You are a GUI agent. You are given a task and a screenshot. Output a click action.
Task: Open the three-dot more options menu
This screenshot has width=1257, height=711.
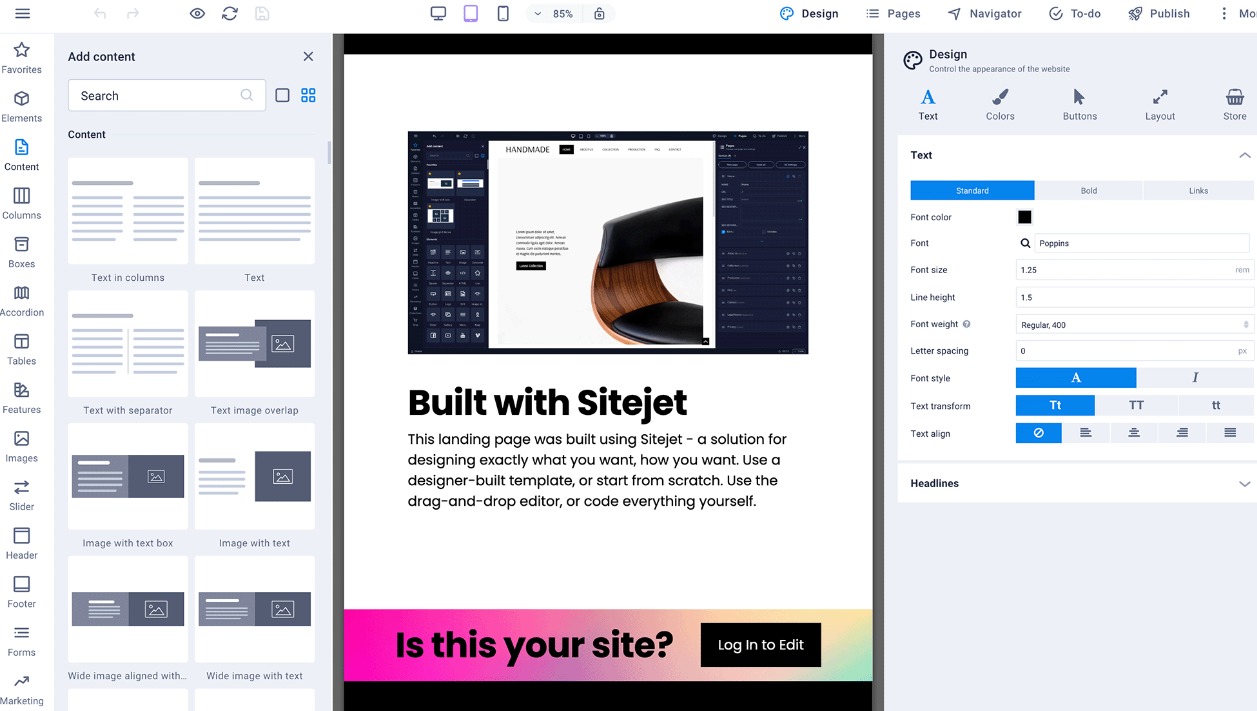pos(1224,13)
